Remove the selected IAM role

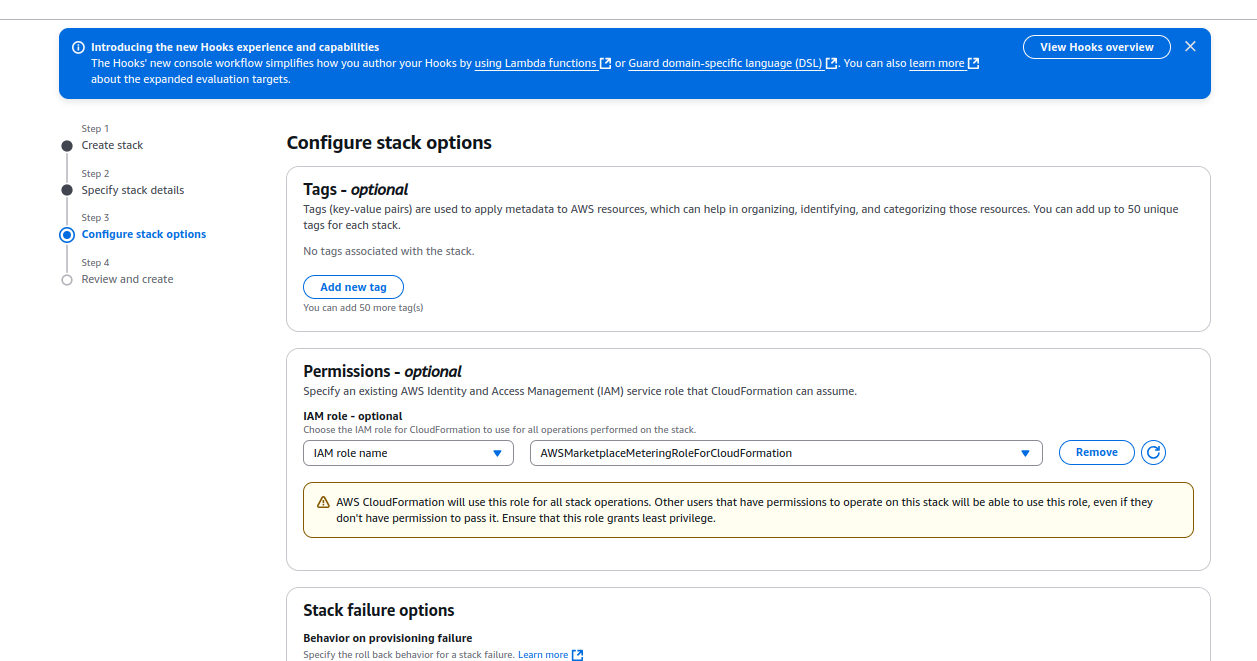[1096, 453]
